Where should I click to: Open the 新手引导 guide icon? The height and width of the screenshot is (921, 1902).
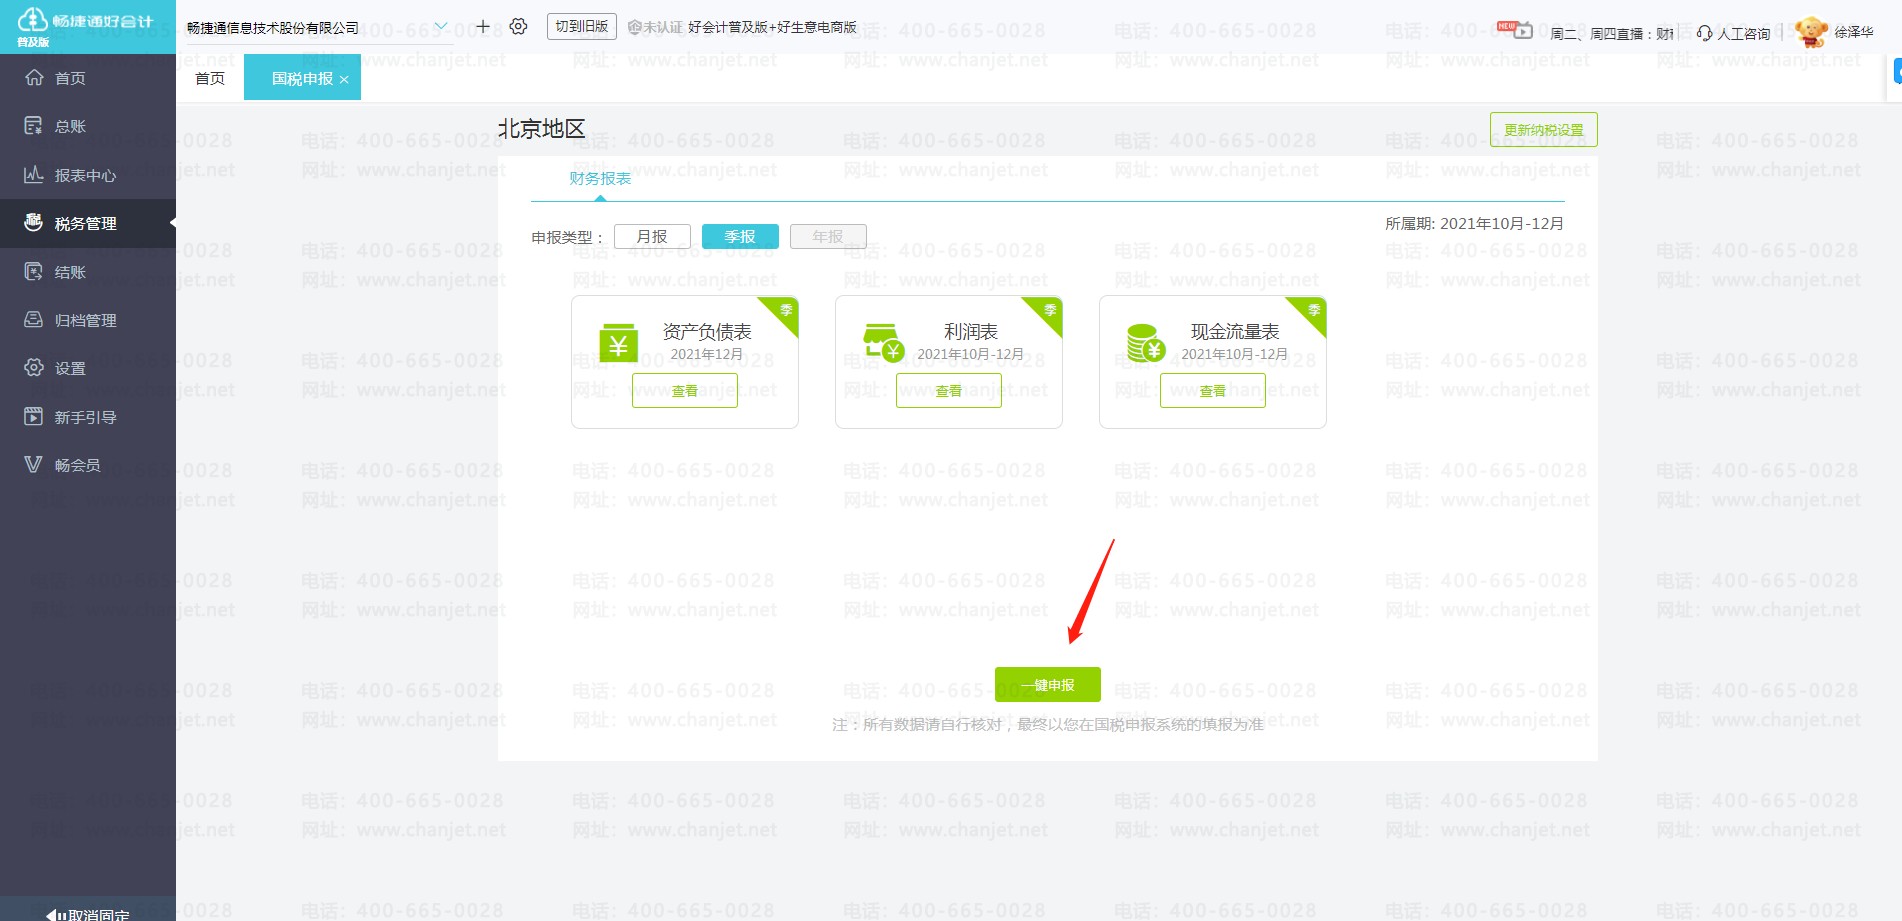click(x=34, y=417)
